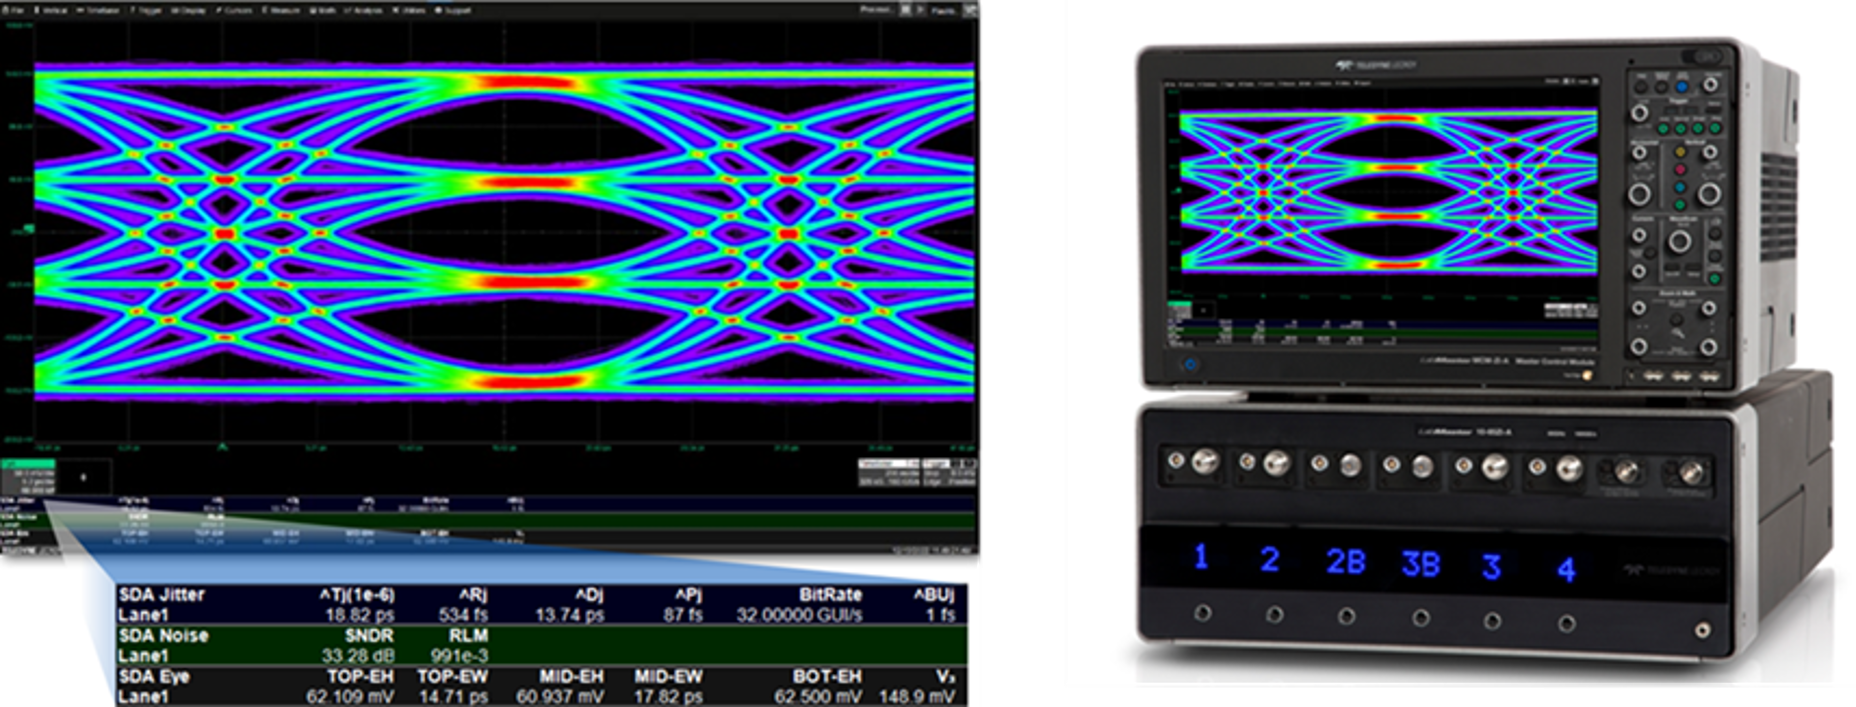Click the MID-EW value 17.82 ps

click(x=669, y=697)
